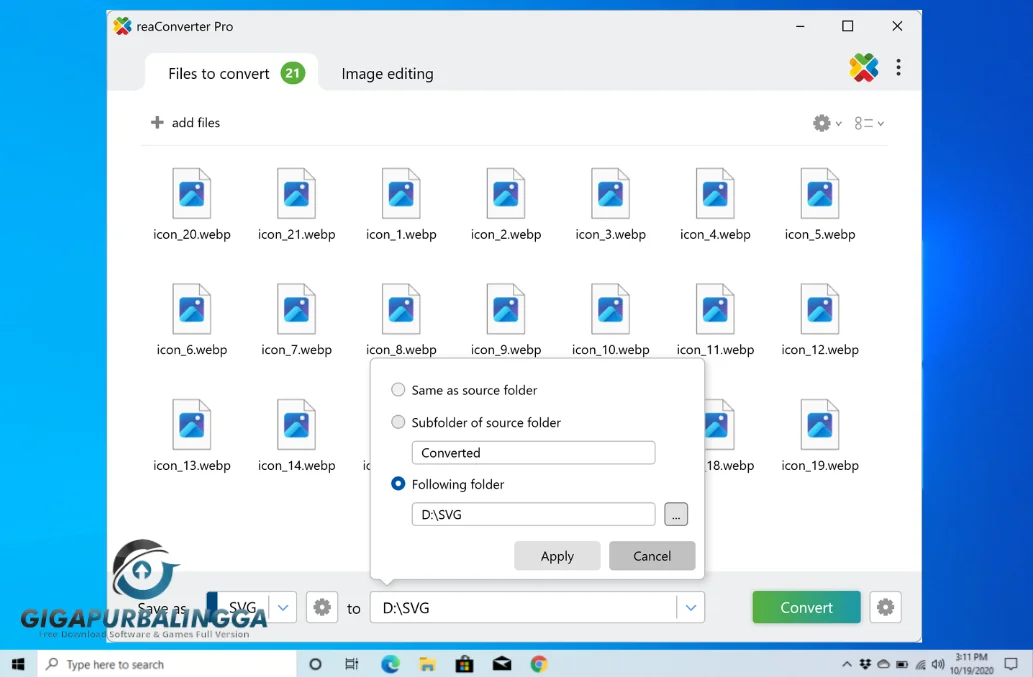1033x677 pixels.
Task: Expand the view mode list dropdown
Action: 869,123
